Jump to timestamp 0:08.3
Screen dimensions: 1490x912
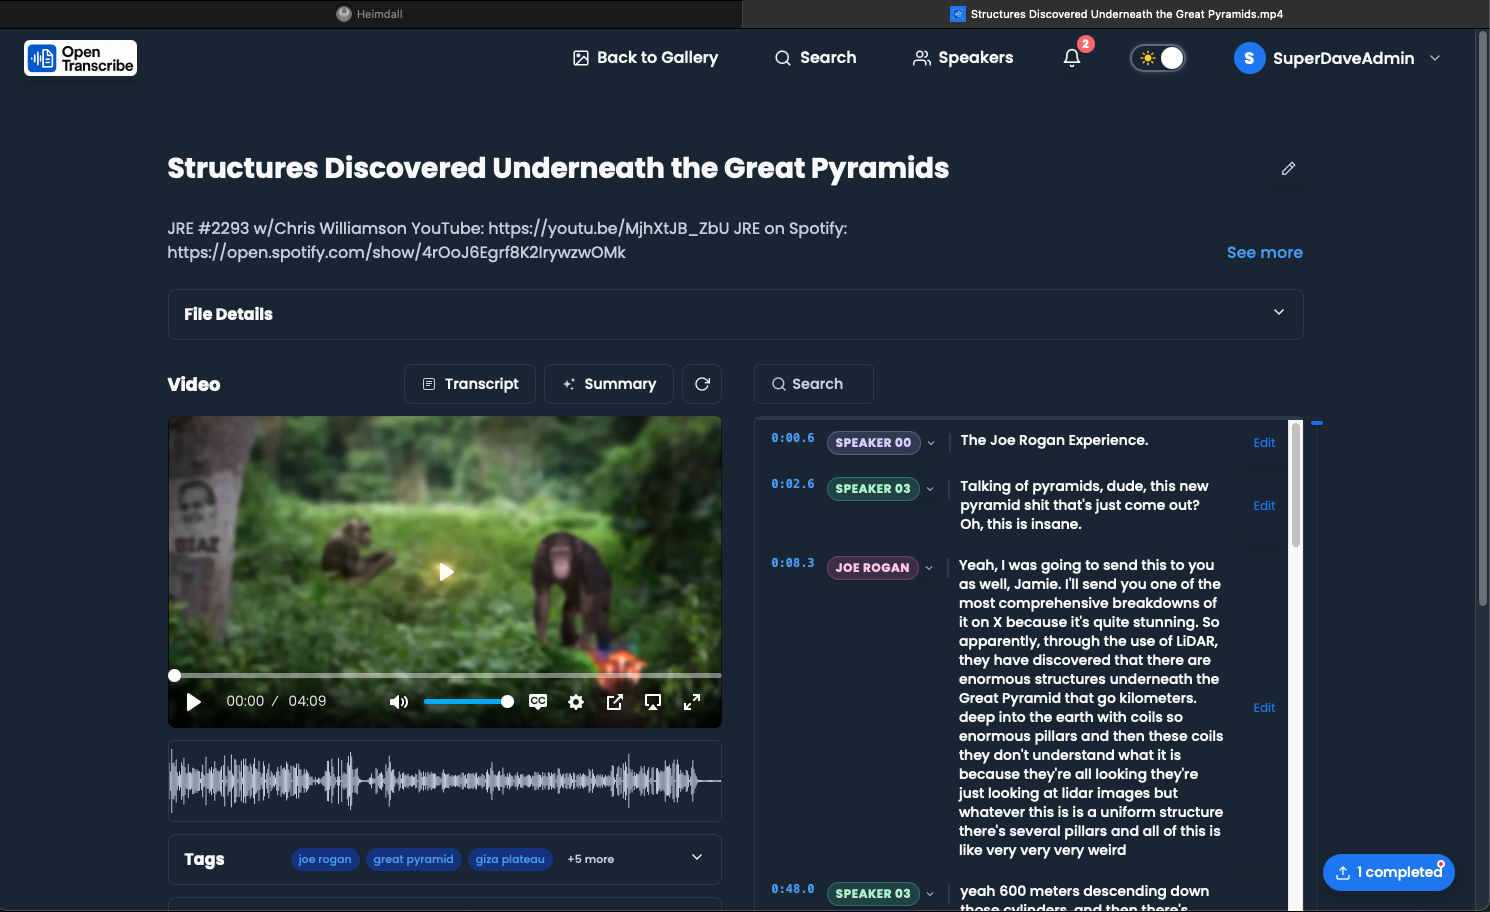point(792,563)
